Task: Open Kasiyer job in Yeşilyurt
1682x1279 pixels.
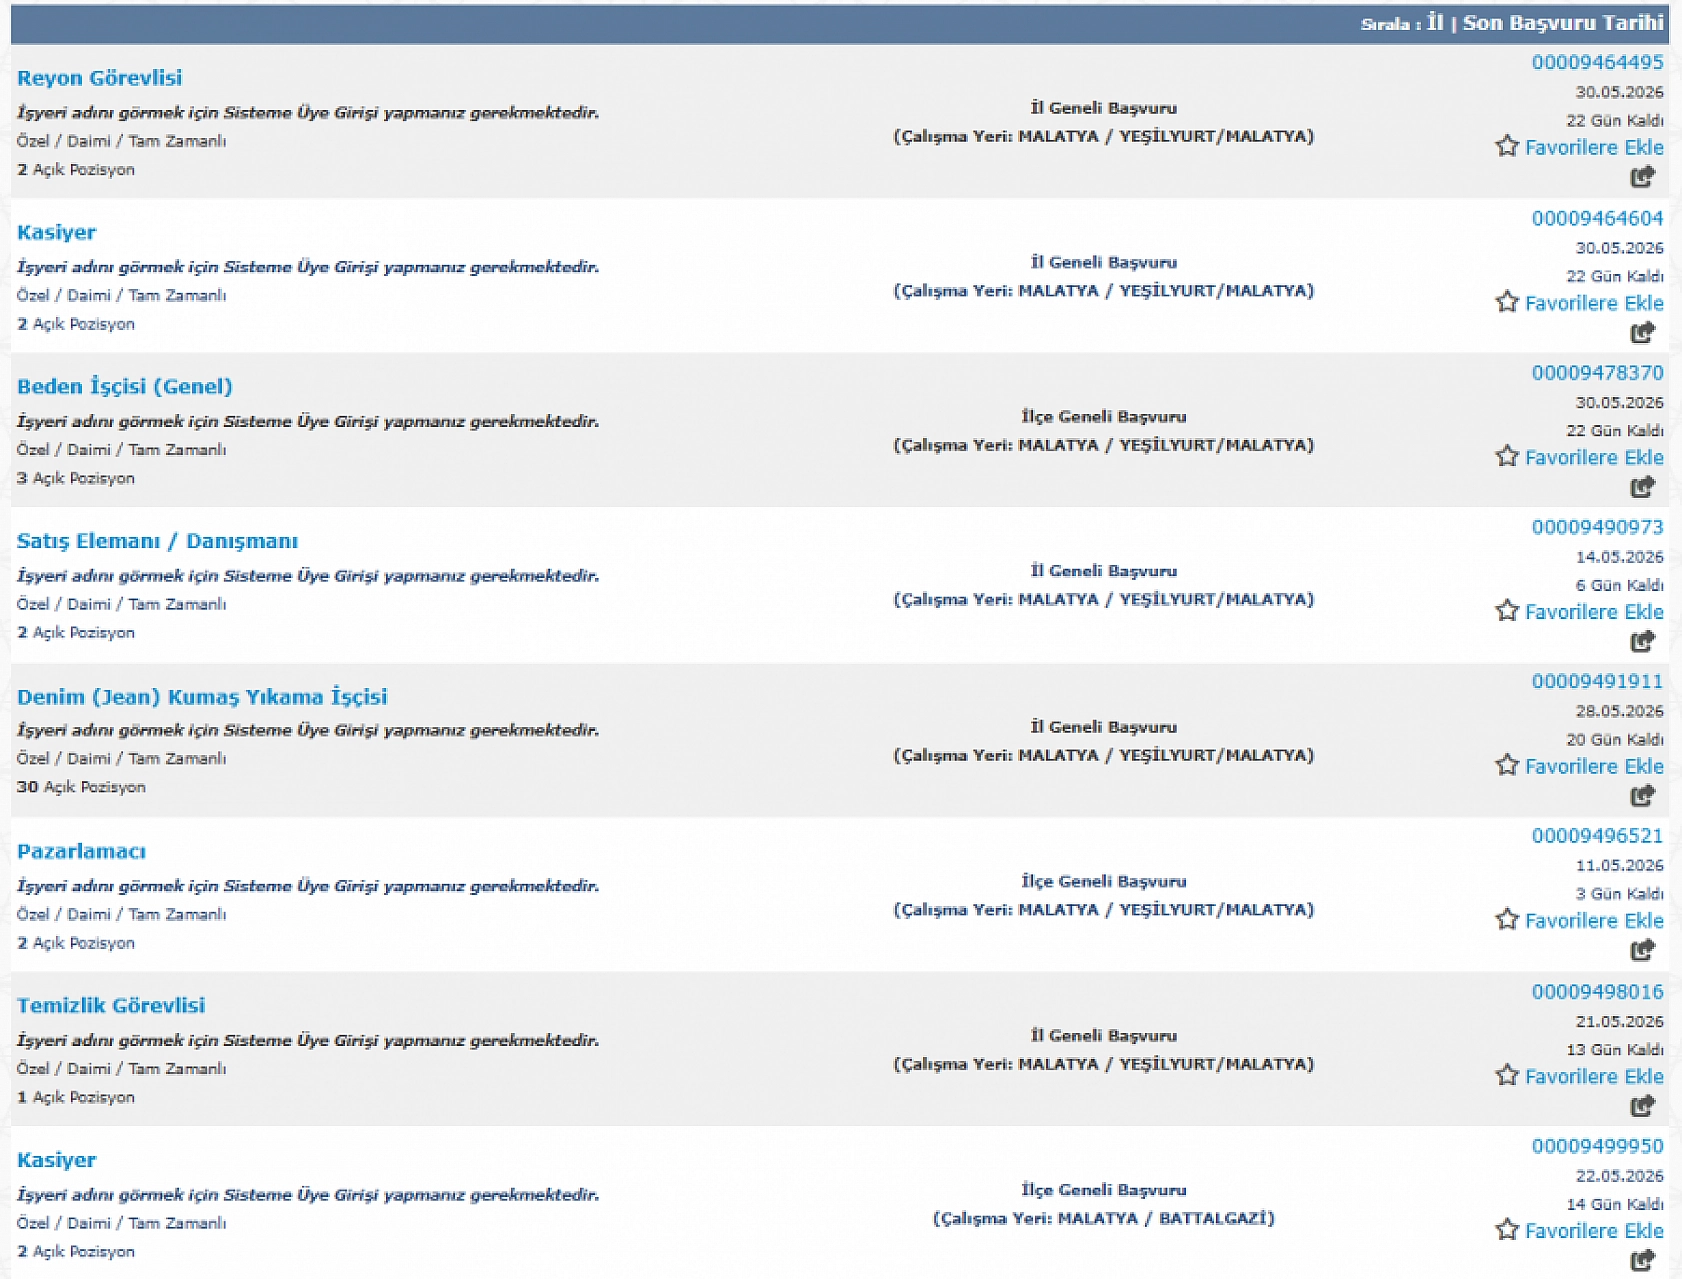Action: tap(56, 232)
